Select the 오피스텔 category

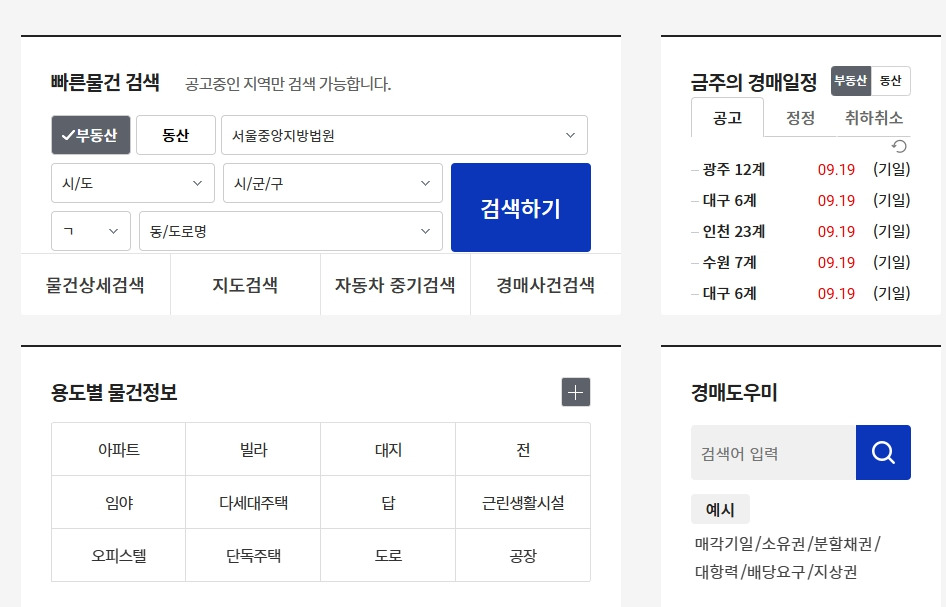(119, 556)
